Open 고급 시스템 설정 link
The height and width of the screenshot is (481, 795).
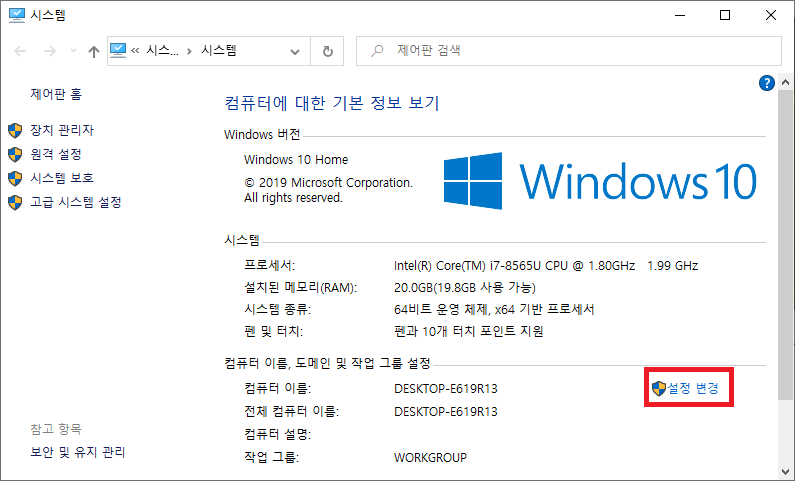76,202
